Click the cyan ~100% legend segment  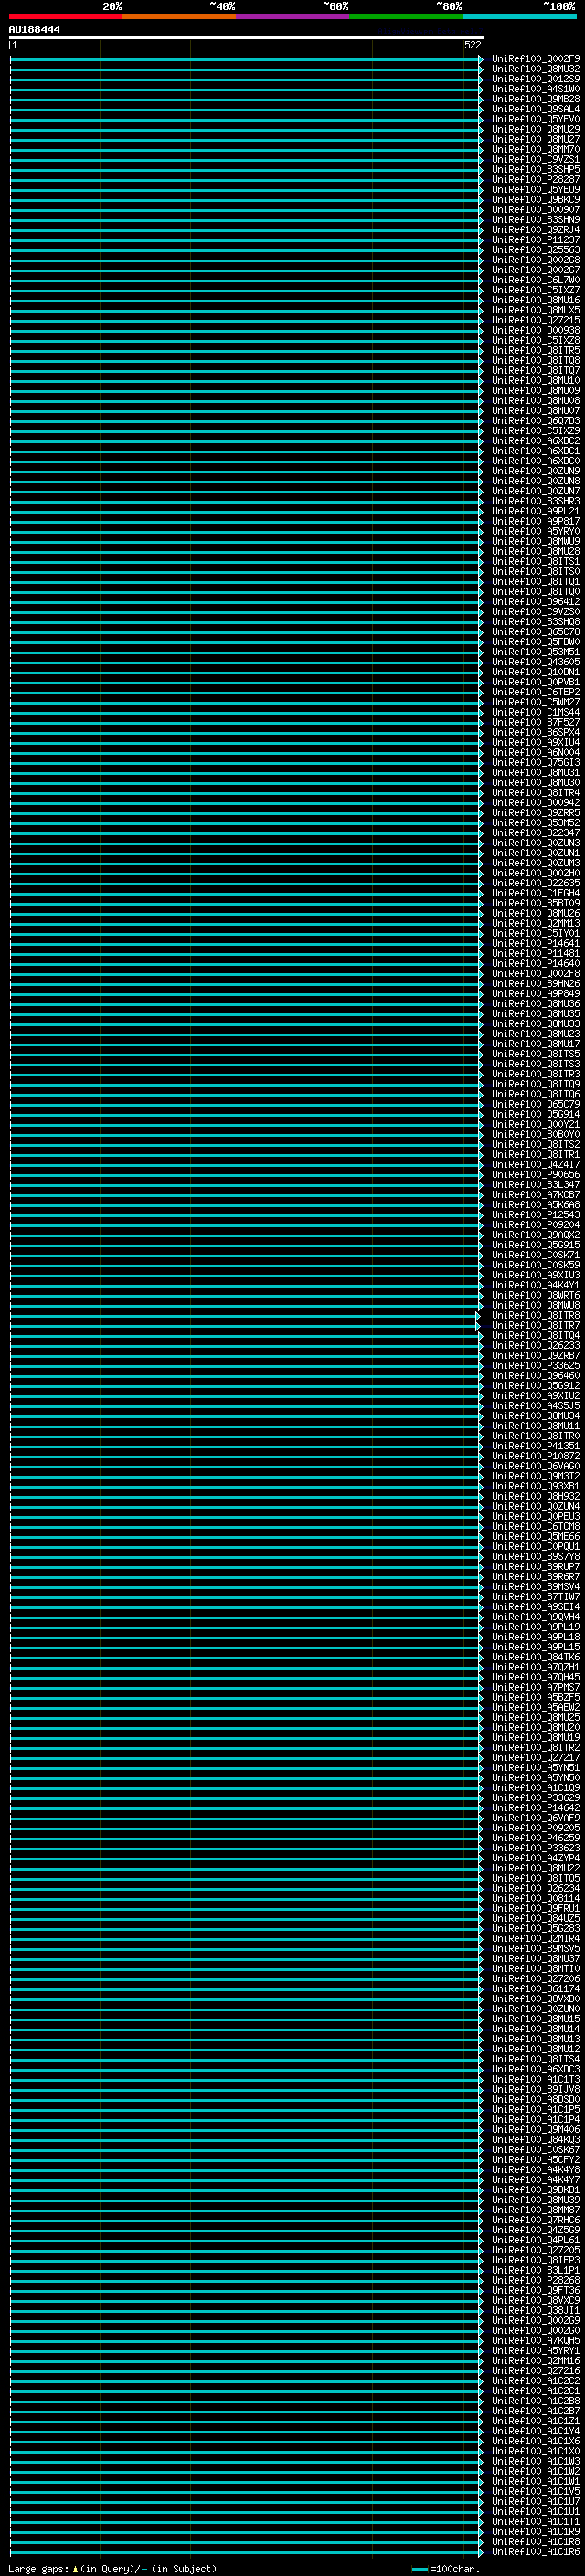pos(519,16)
